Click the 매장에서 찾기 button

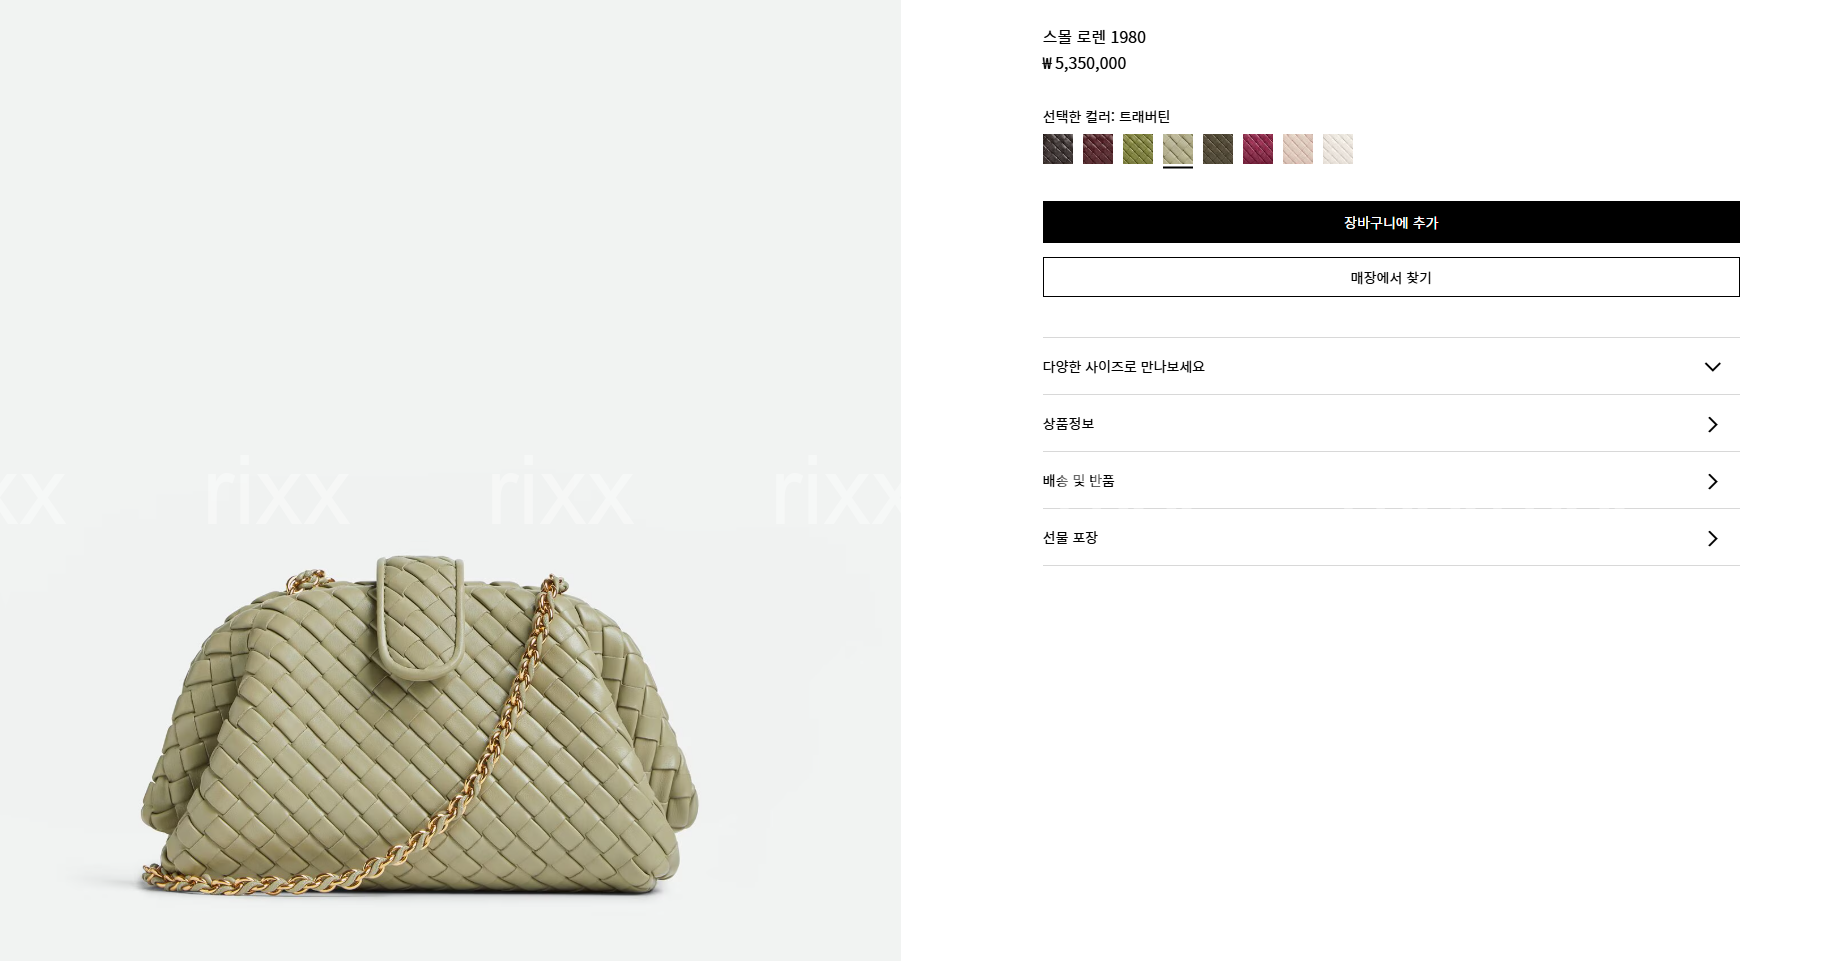coord(1391,277)
